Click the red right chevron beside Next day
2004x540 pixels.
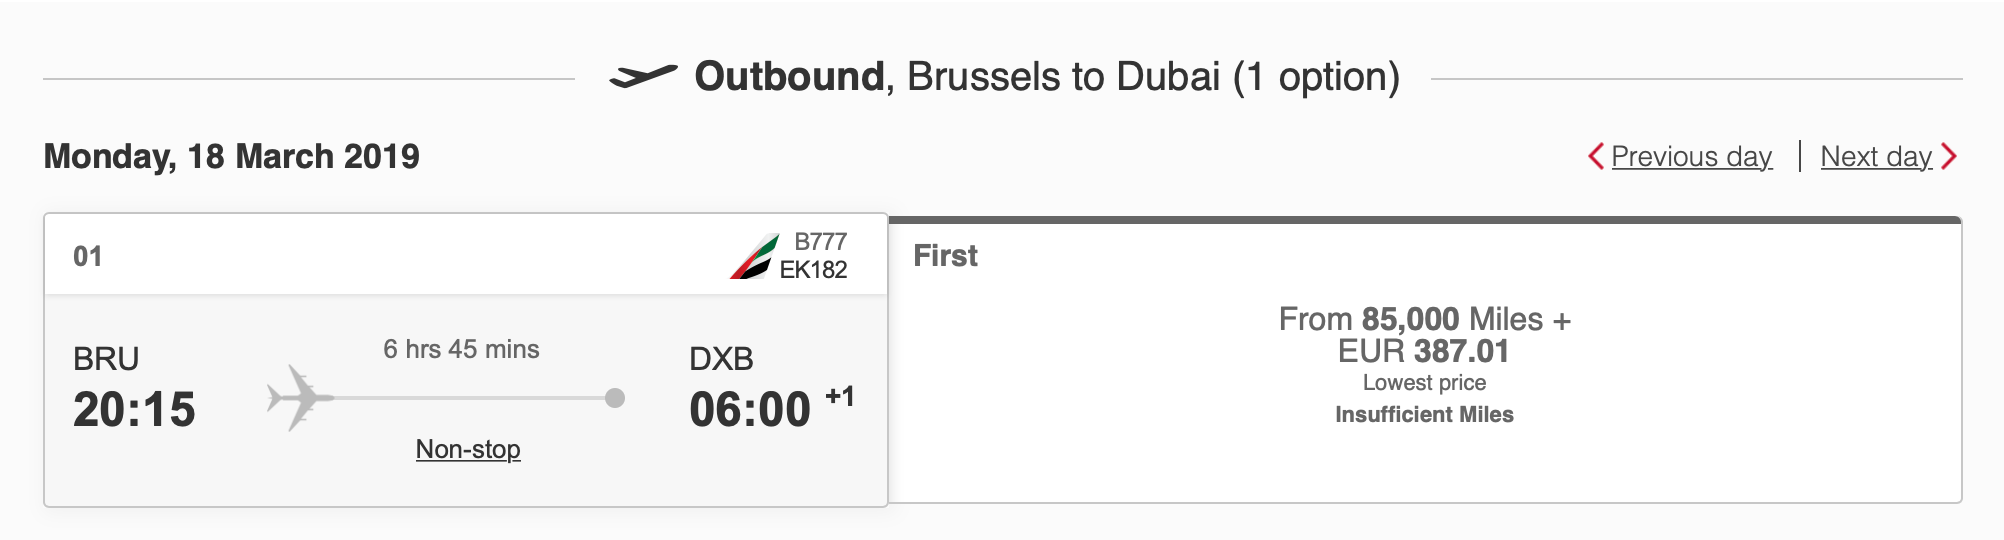(1949, 157)
